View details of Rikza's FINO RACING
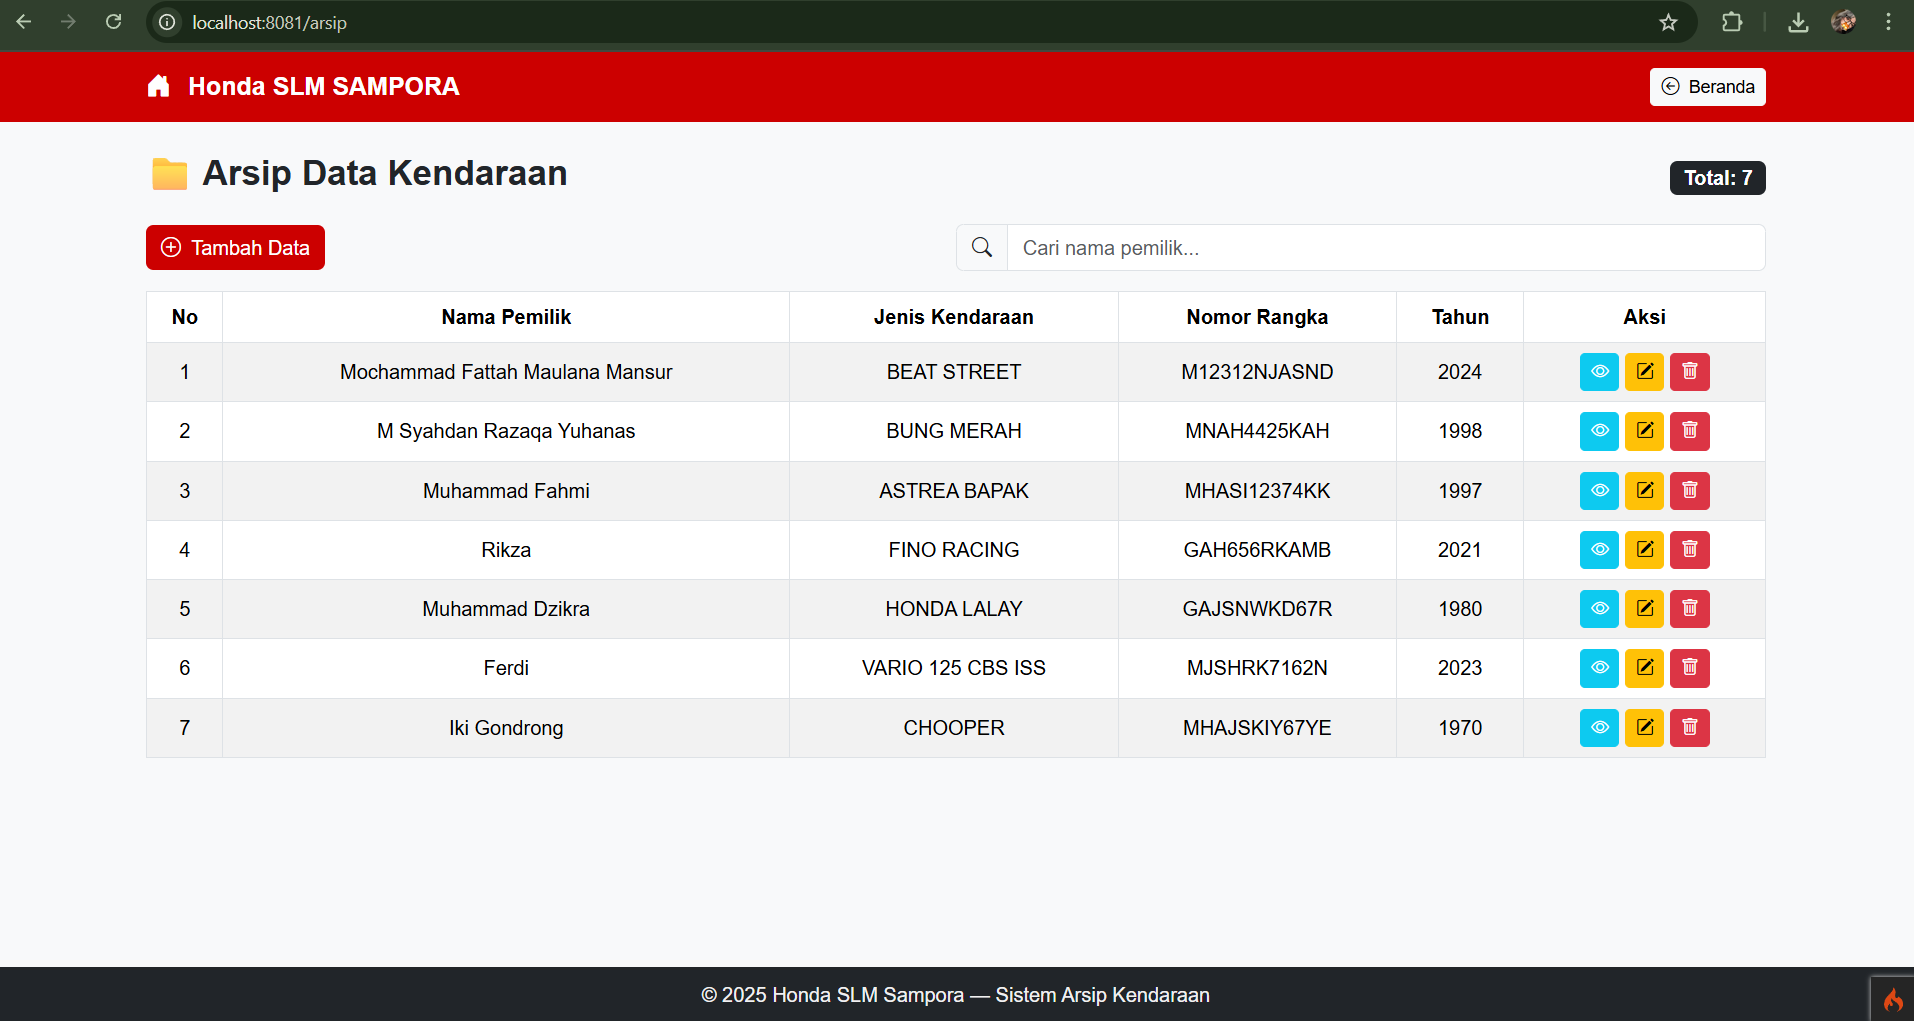This screenshot has height=1021, width=1914. pyautogui.click(x=1599, y=550)
